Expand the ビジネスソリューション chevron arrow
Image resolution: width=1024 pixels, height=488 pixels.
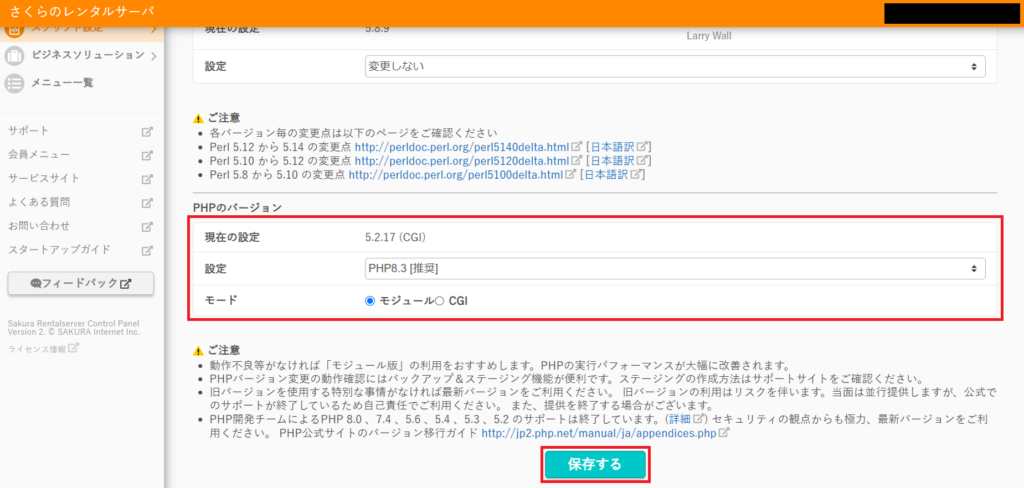153,57
